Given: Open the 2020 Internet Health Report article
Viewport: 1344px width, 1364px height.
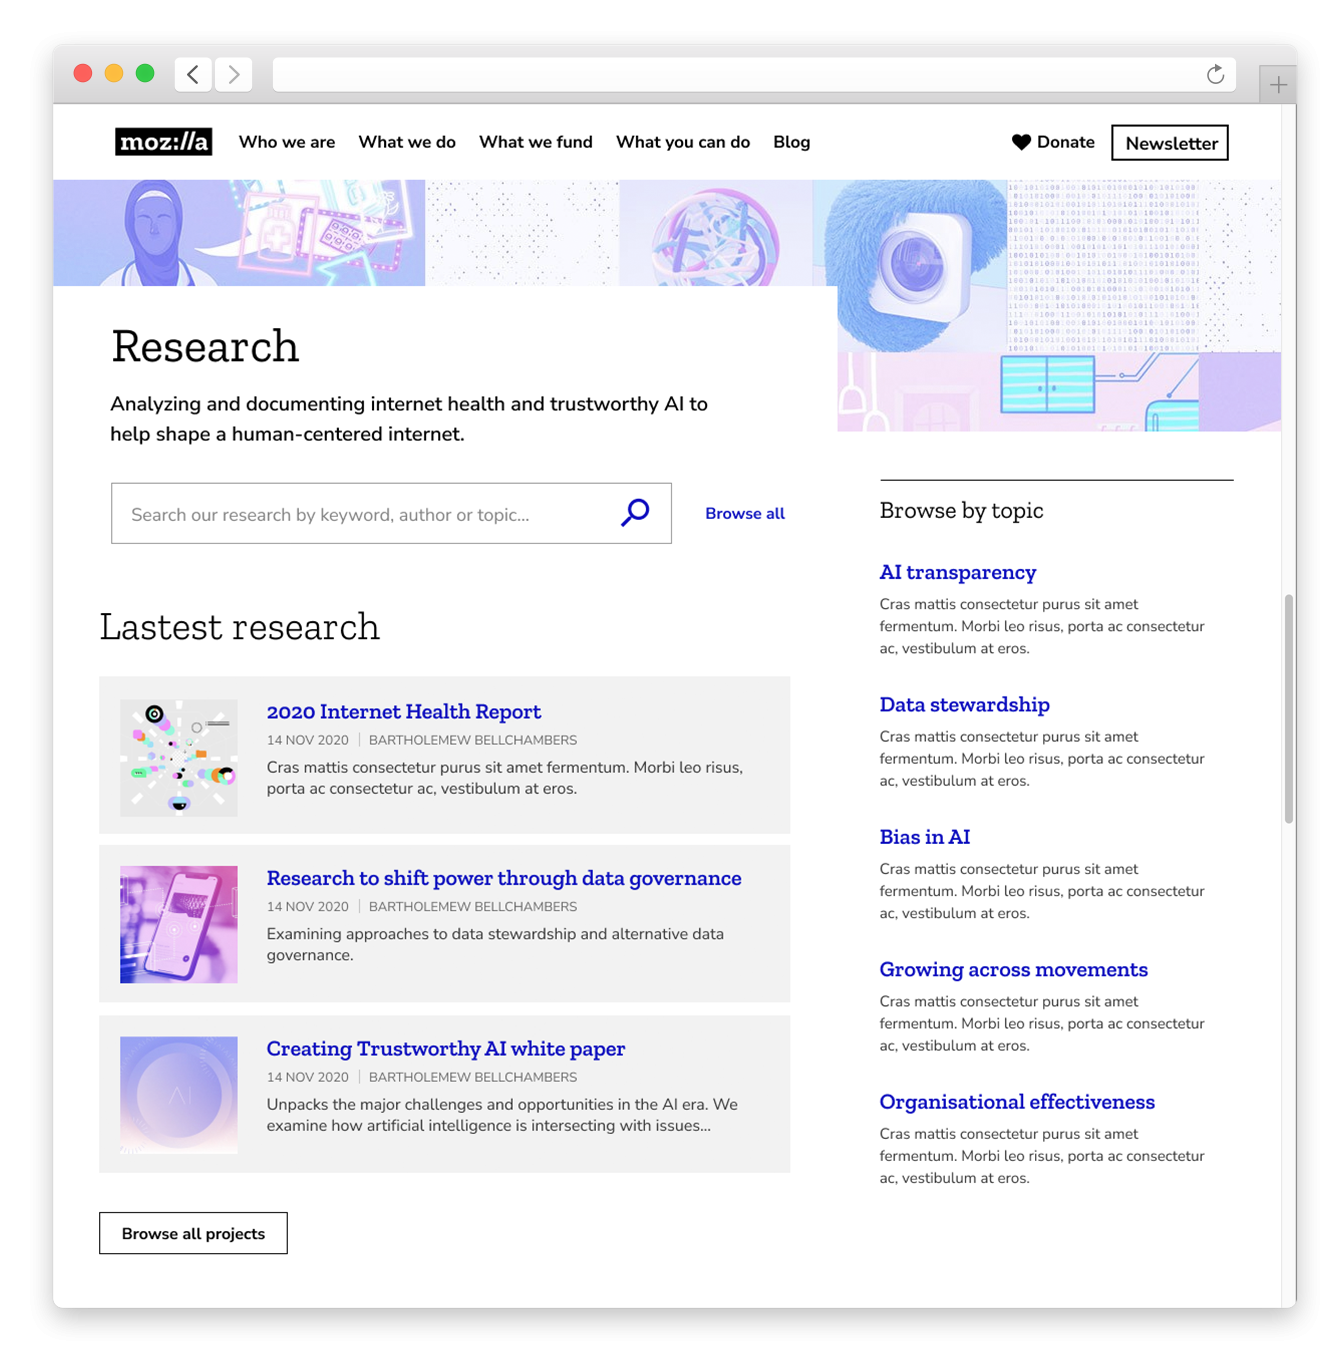Looking at the screenshot, I should (x=404, y=711).
